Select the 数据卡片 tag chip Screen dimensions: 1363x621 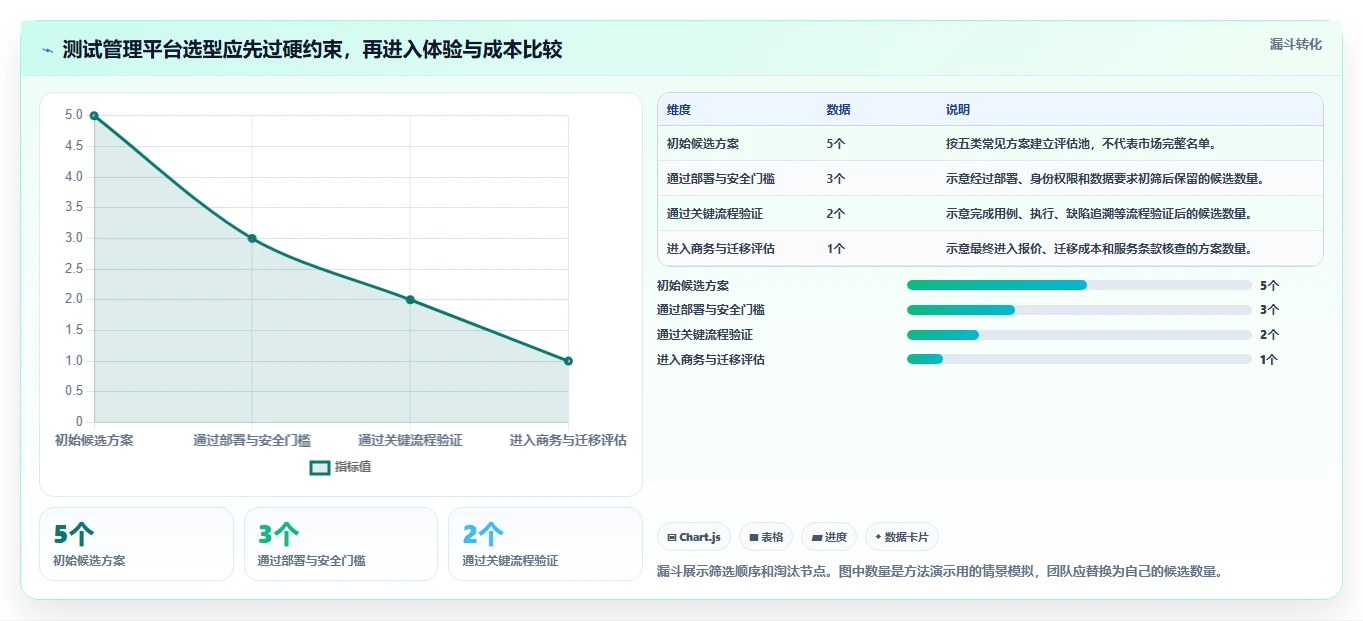point(901,537)
